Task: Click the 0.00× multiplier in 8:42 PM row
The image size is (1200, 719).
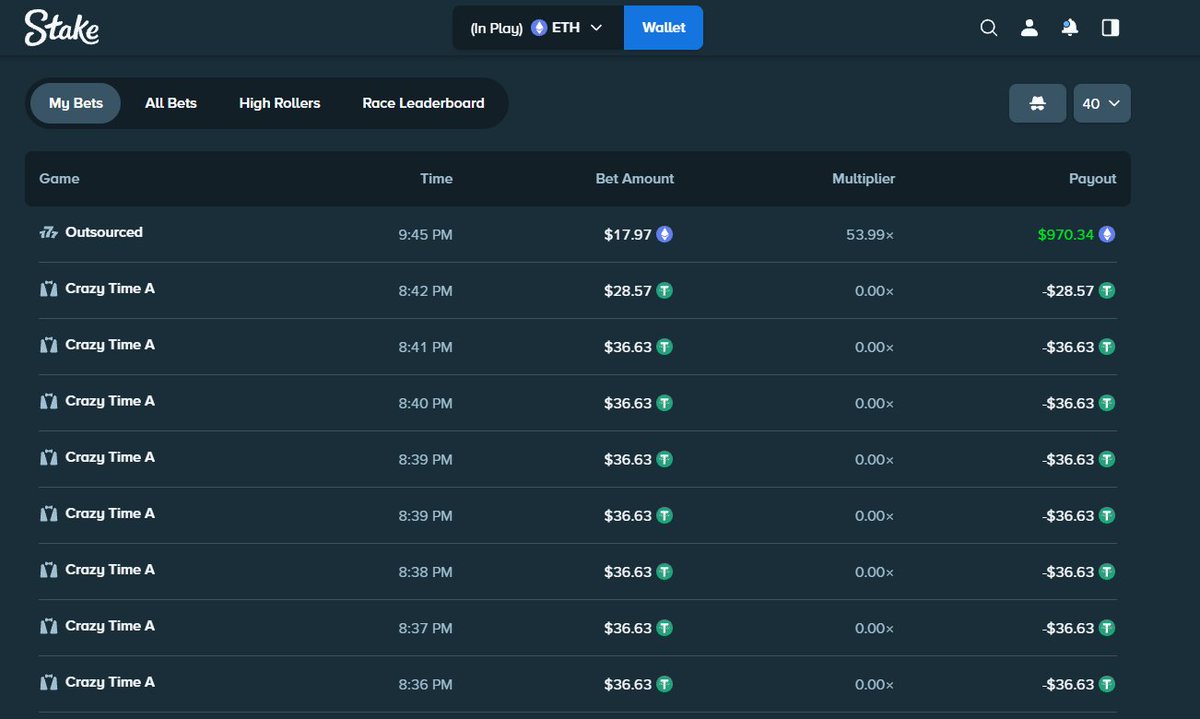Action: point(874,291)
